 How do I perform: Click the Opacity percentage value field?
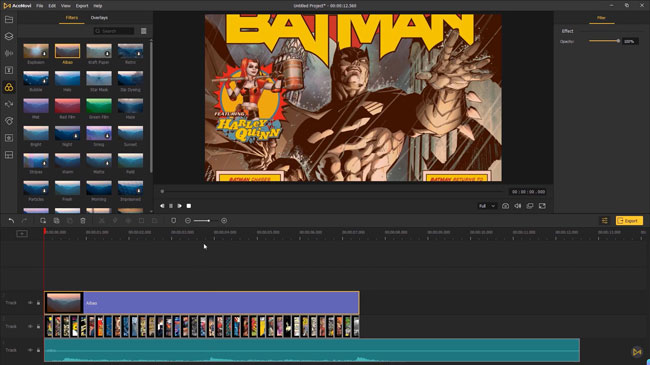630,41
